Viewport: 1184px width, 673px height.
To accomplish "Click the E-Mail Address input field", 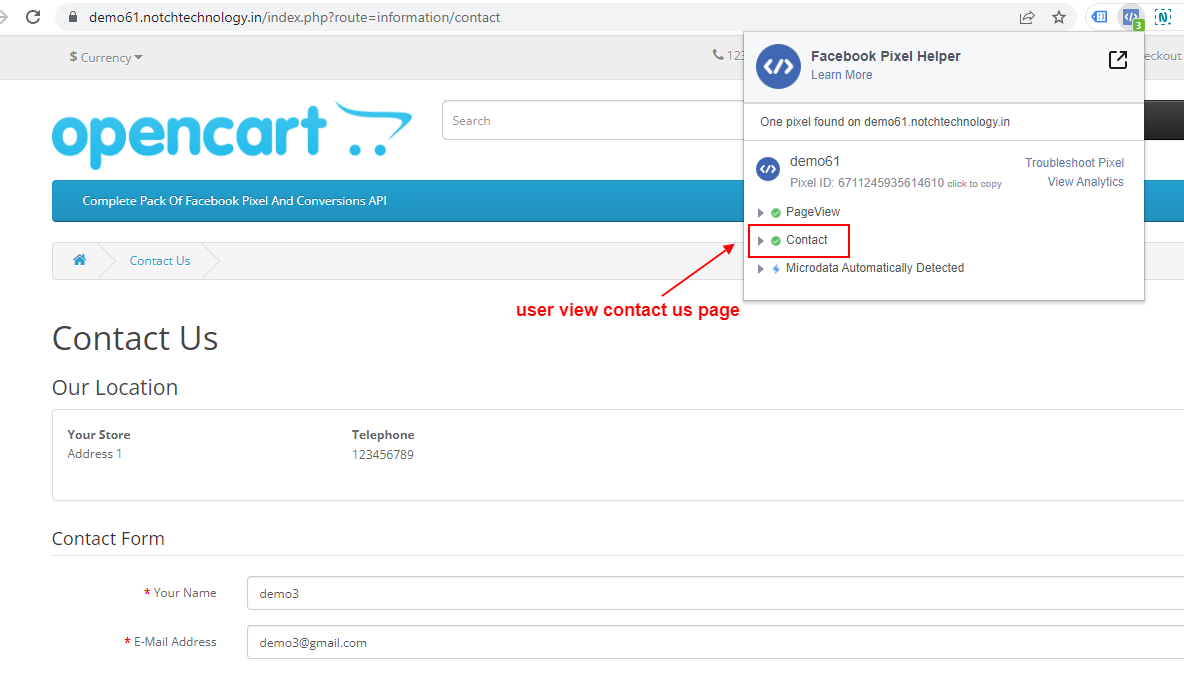I will point(715,642).
